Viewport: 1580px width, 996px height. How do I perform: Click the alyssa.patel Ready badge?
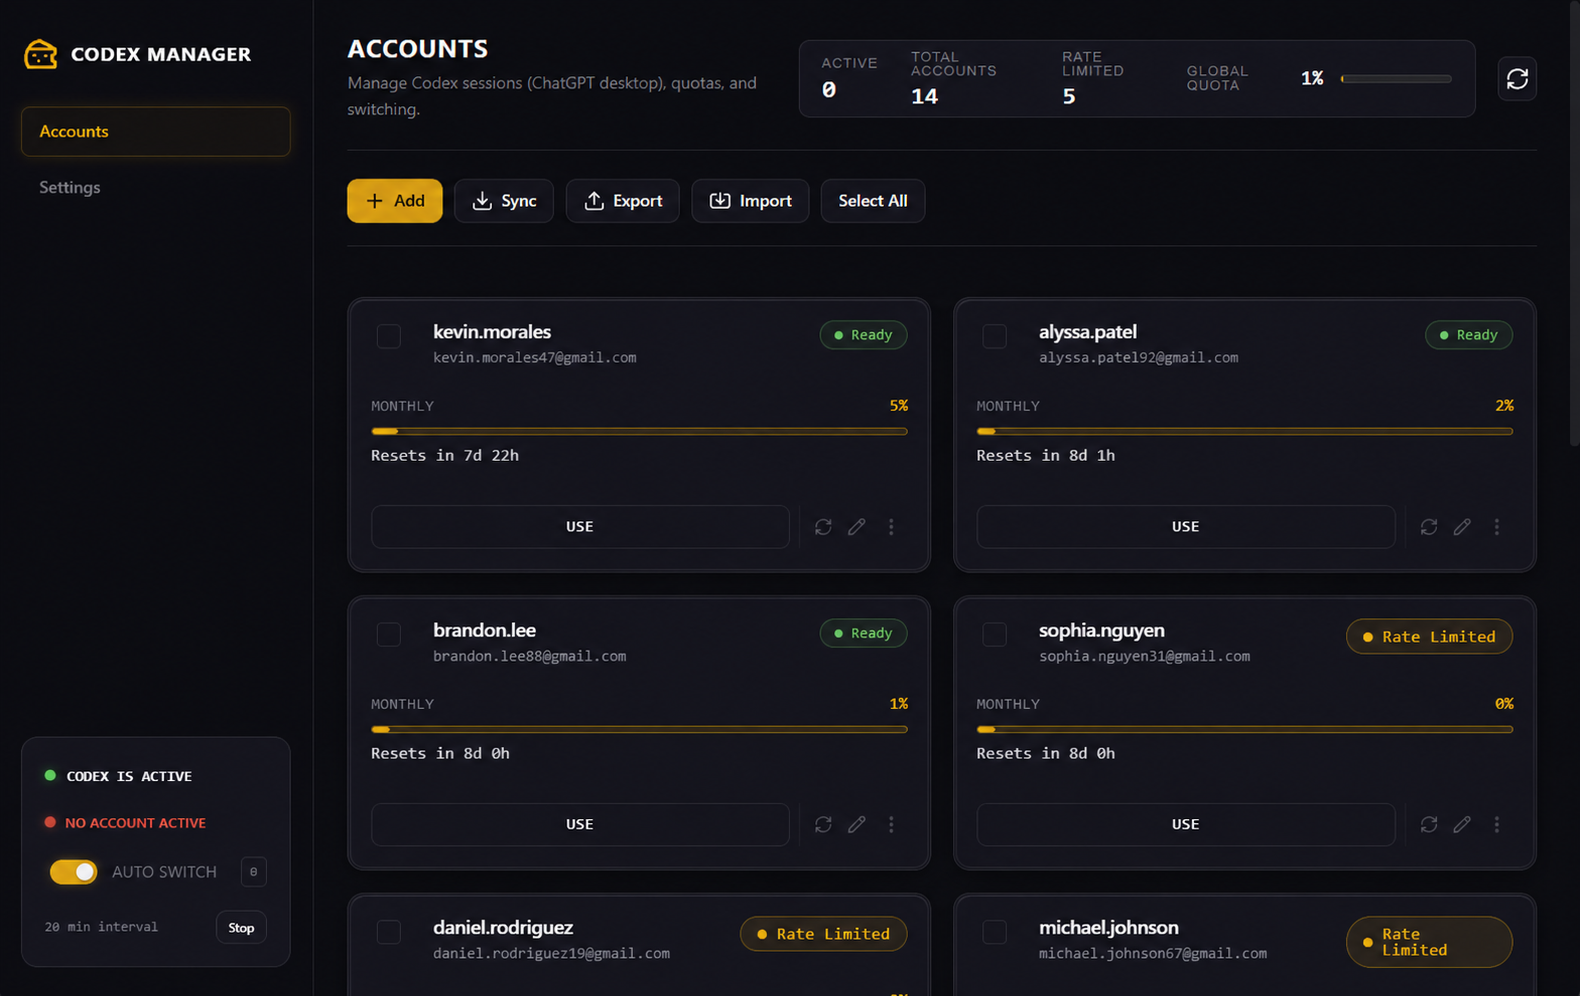click(x=1468, y=335)
